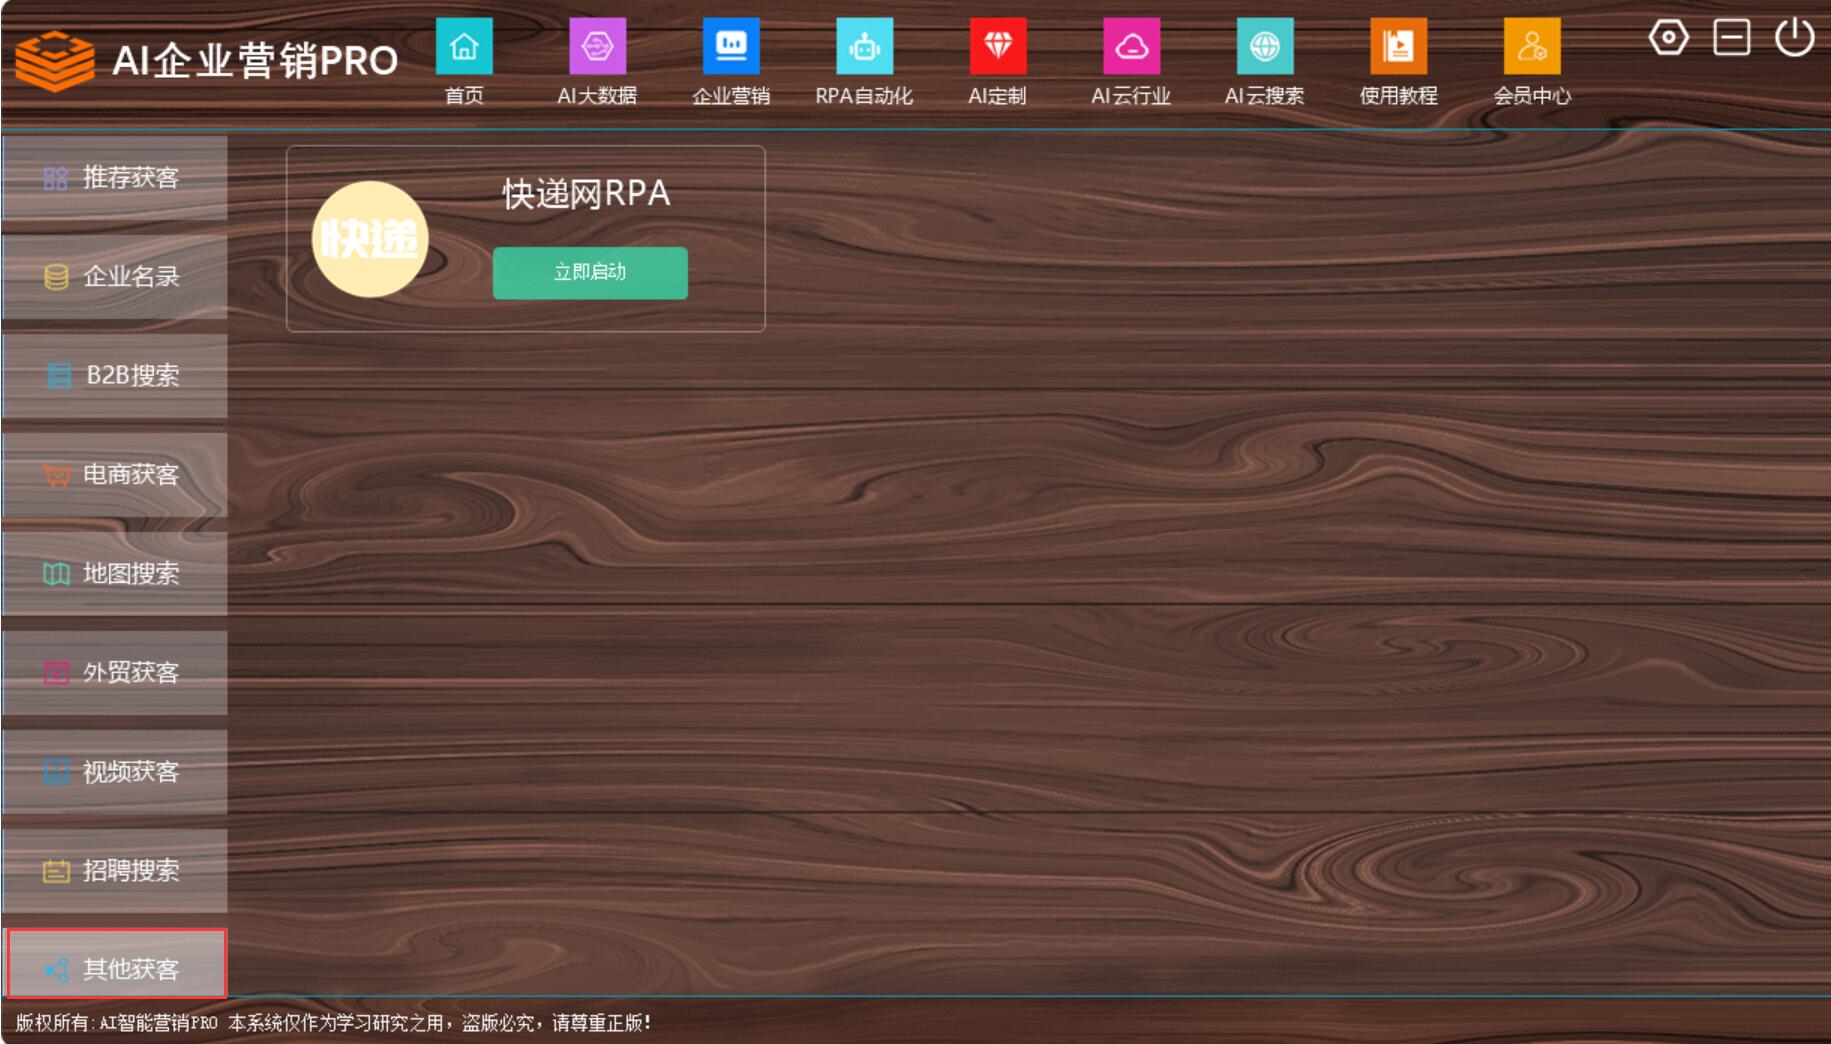The height and width of the screenshot is (1044, 1831).
Task: Open the AI定制 diamond icon
Action: tap(998, 47)
